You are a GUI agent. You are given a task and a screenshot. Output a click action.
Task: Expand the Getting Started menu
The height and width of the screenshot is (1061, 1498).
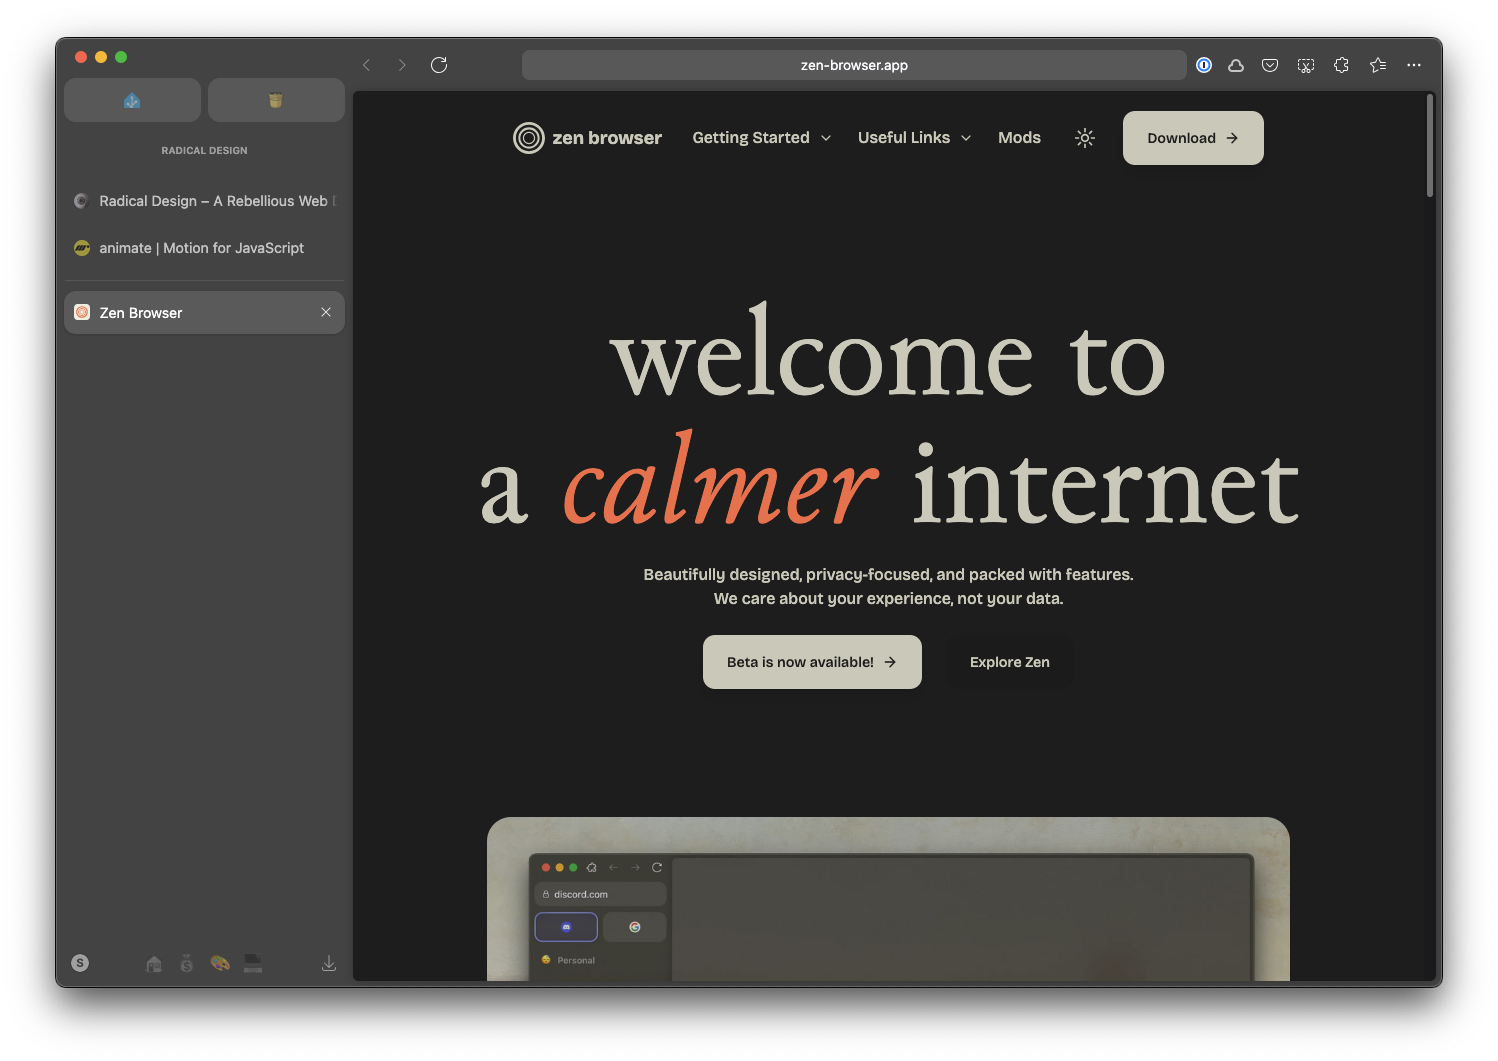pyautogui.click(x=762, y=138)
